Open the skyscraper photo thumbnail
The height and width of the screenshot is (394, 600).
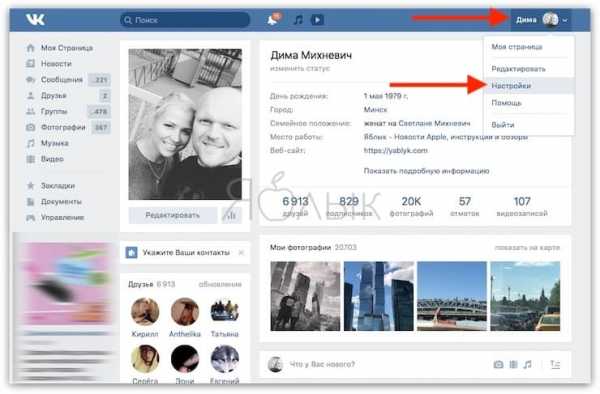point(379,296)
